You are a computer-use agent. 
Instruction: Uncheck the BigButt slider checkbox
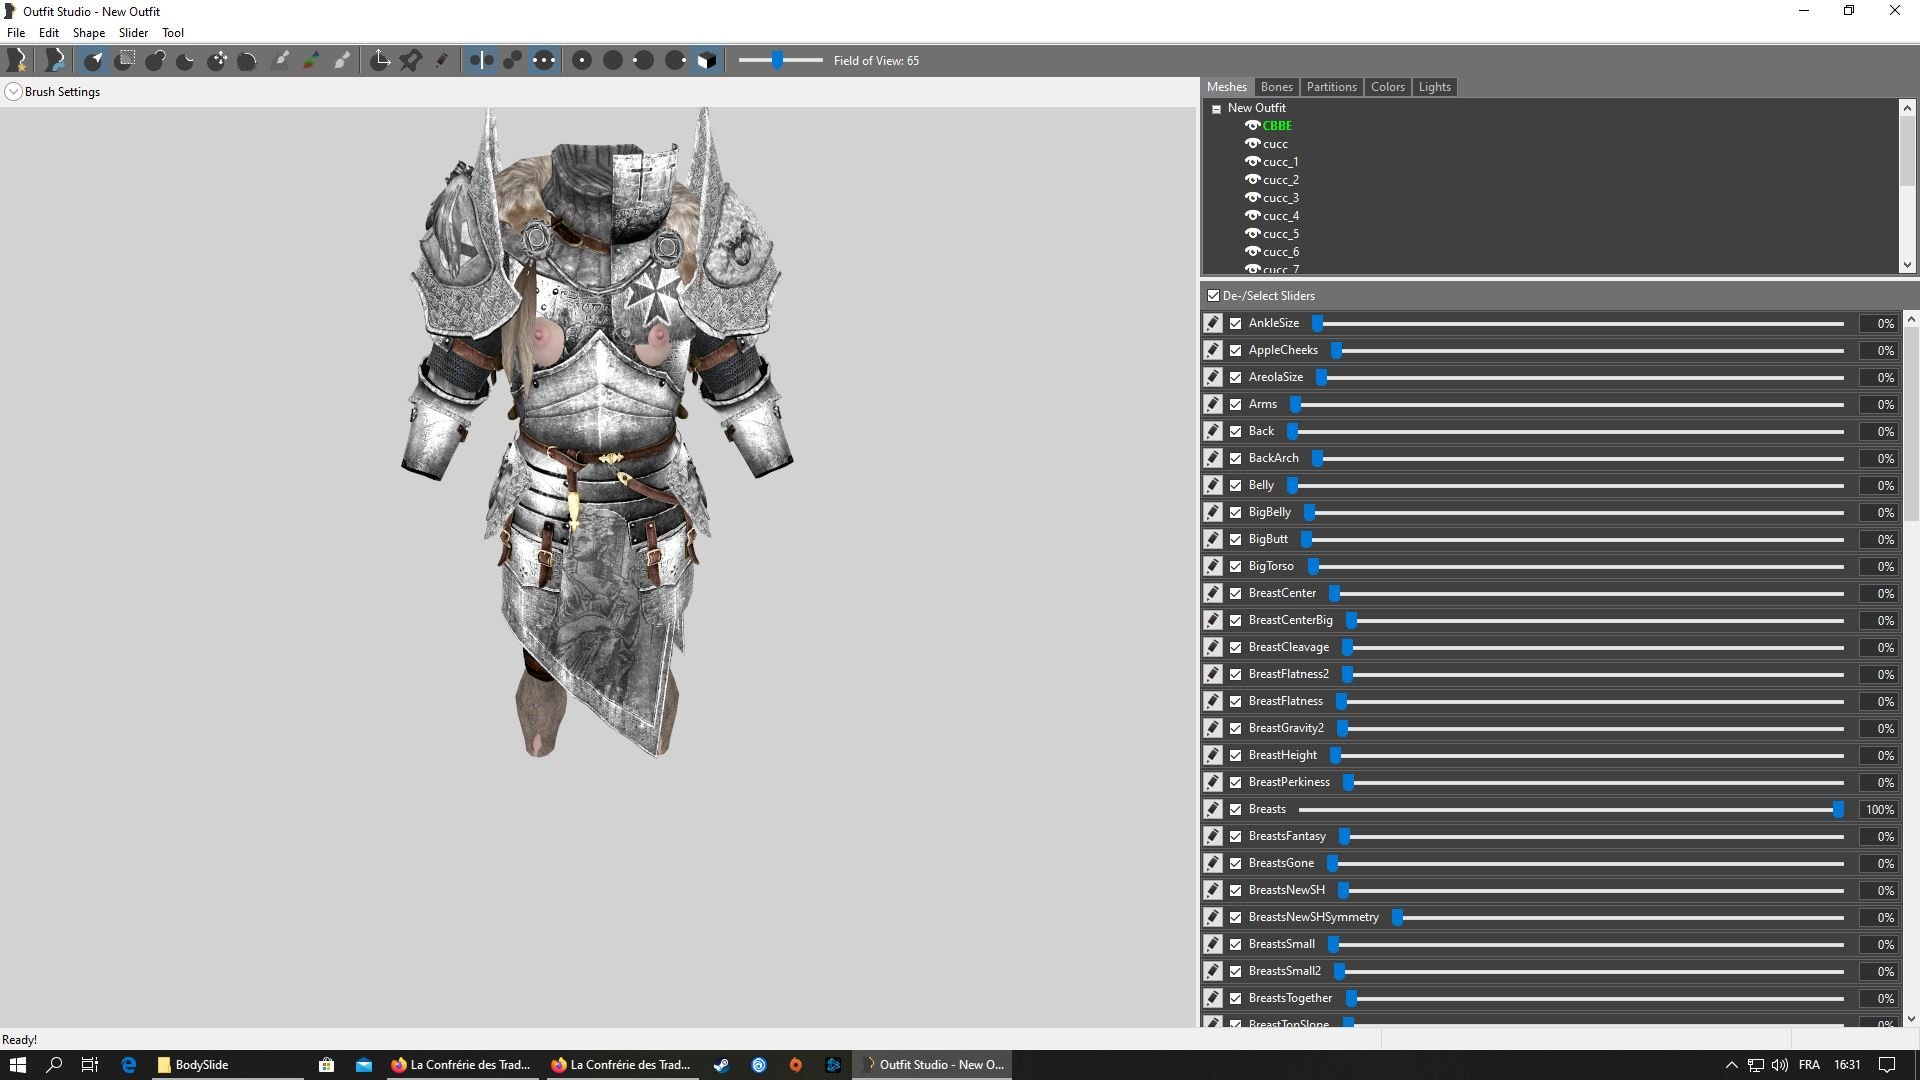tap(1236, 539)
